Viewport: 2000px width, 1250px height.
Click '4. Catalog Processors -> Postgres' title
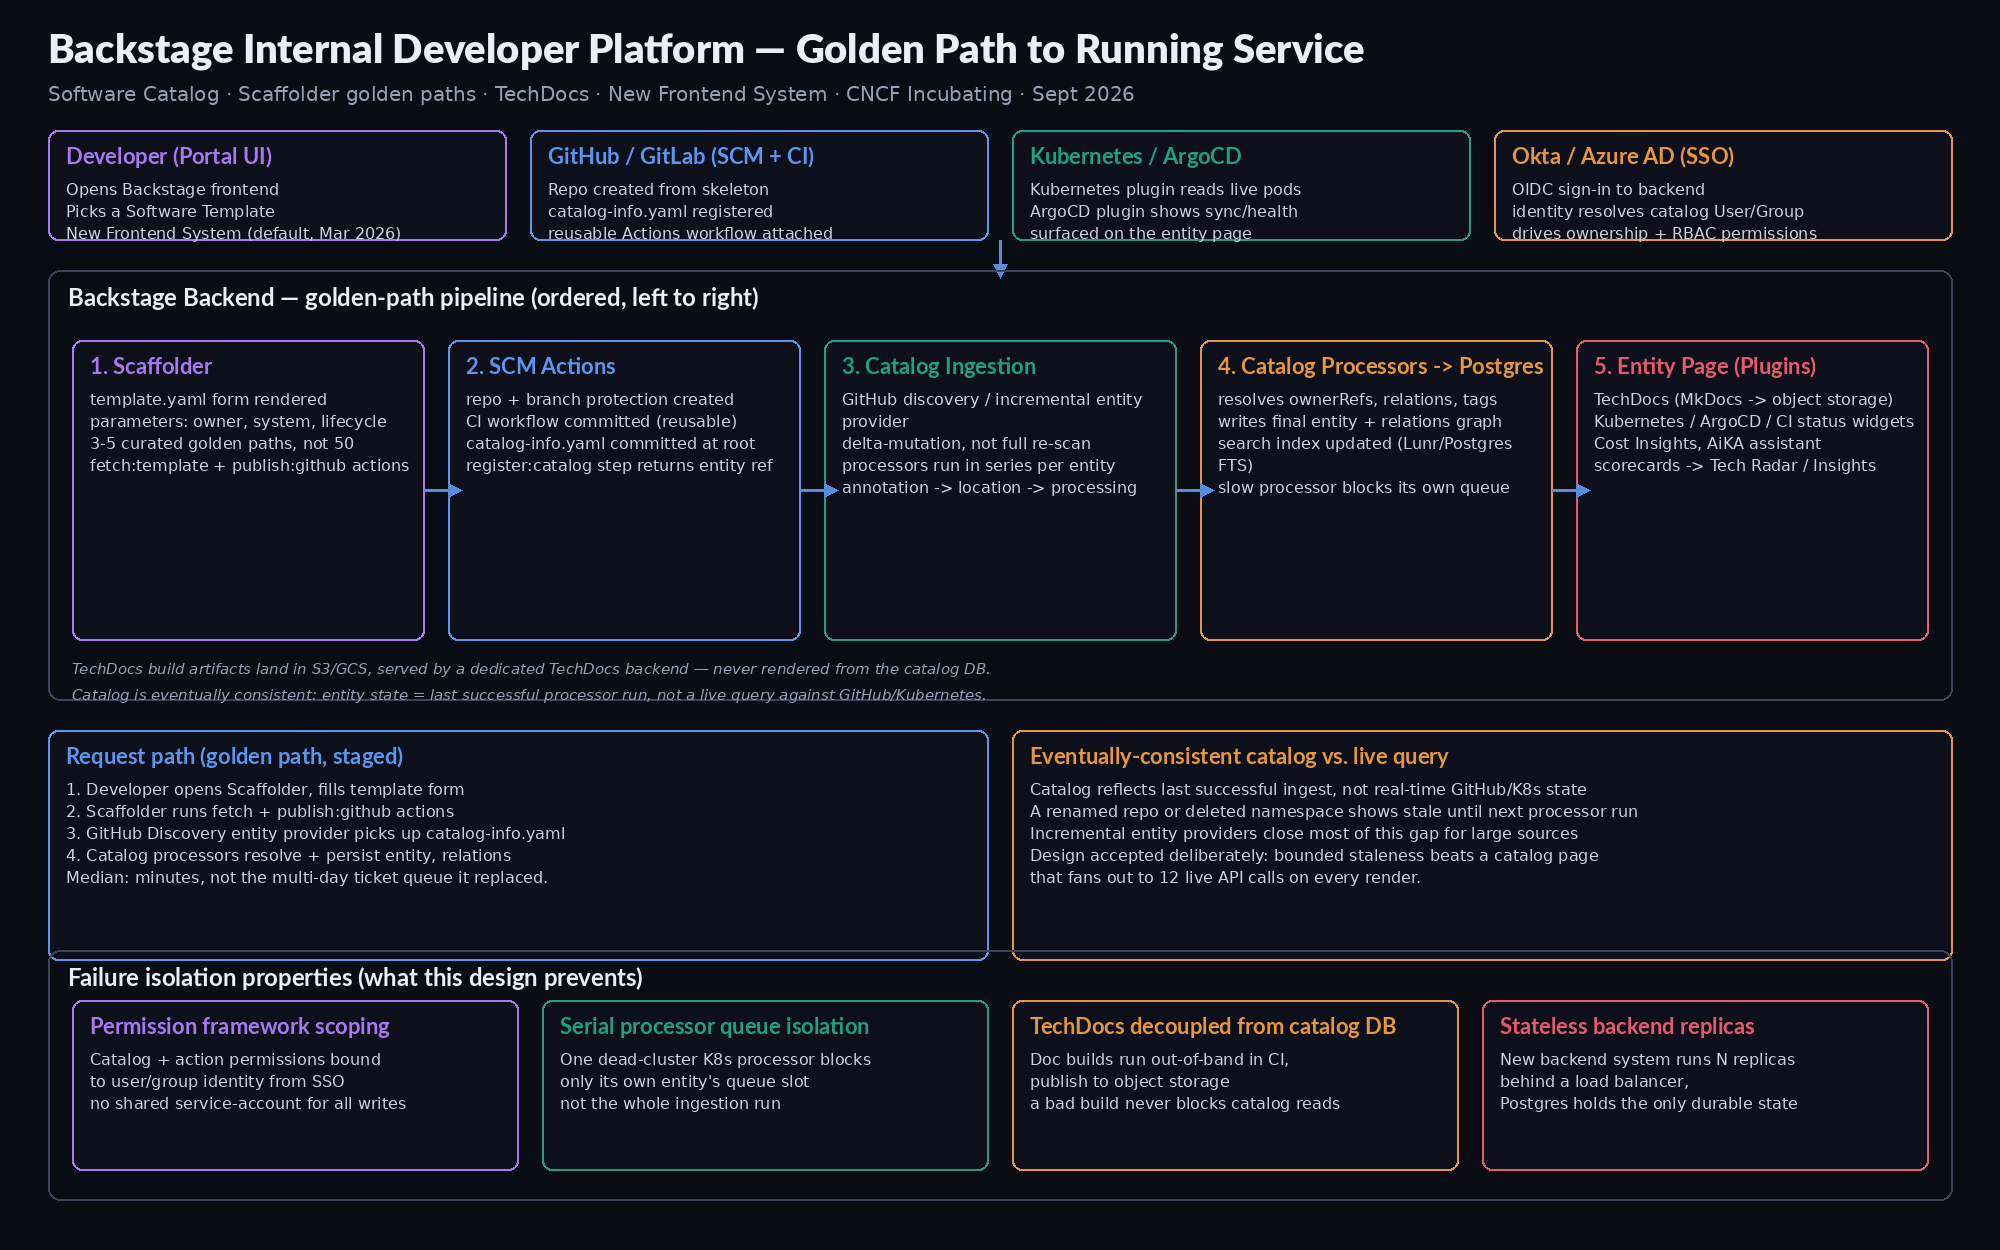[x=1380, y=366]
